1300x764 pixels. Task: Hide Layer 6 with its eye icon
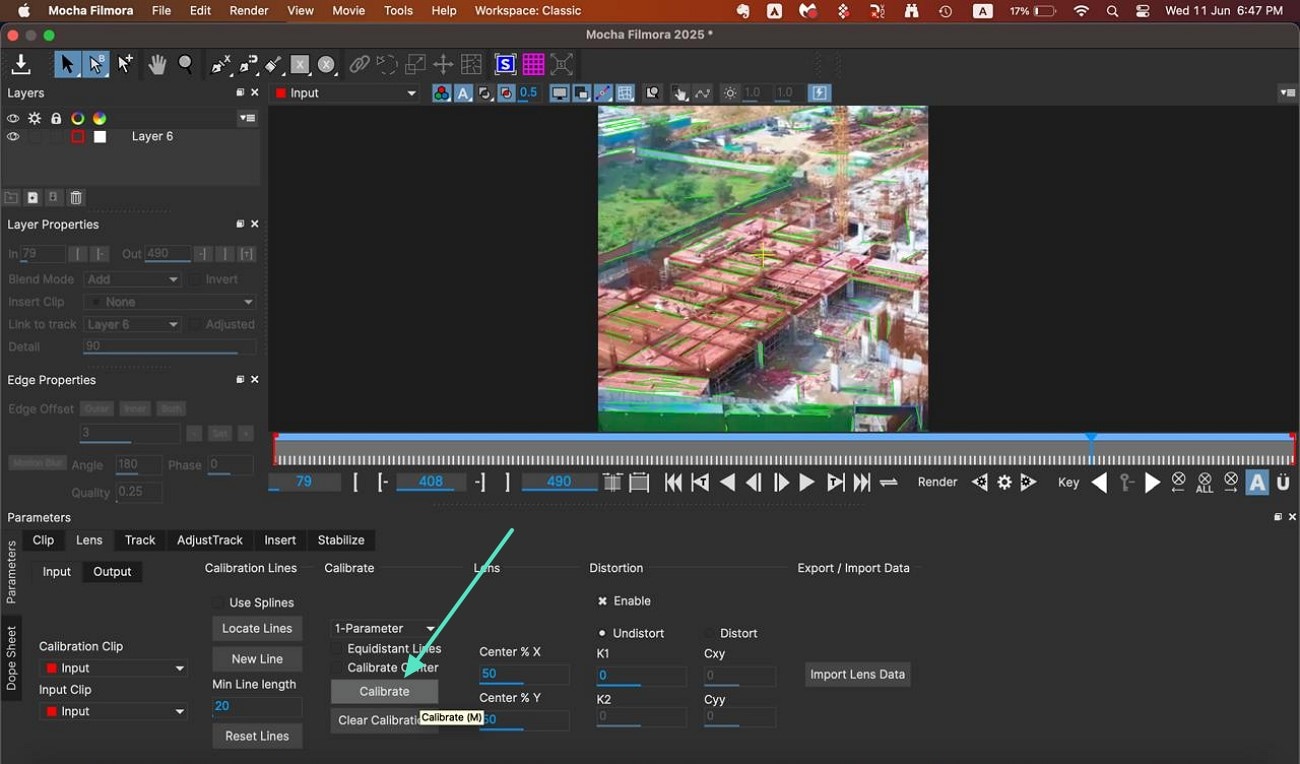pyautogui.click(x=13, y=137)
